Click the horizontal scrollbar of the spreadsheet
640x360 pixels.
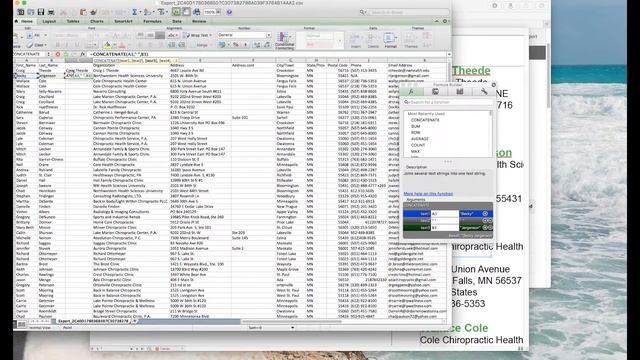tap(291, 322)
